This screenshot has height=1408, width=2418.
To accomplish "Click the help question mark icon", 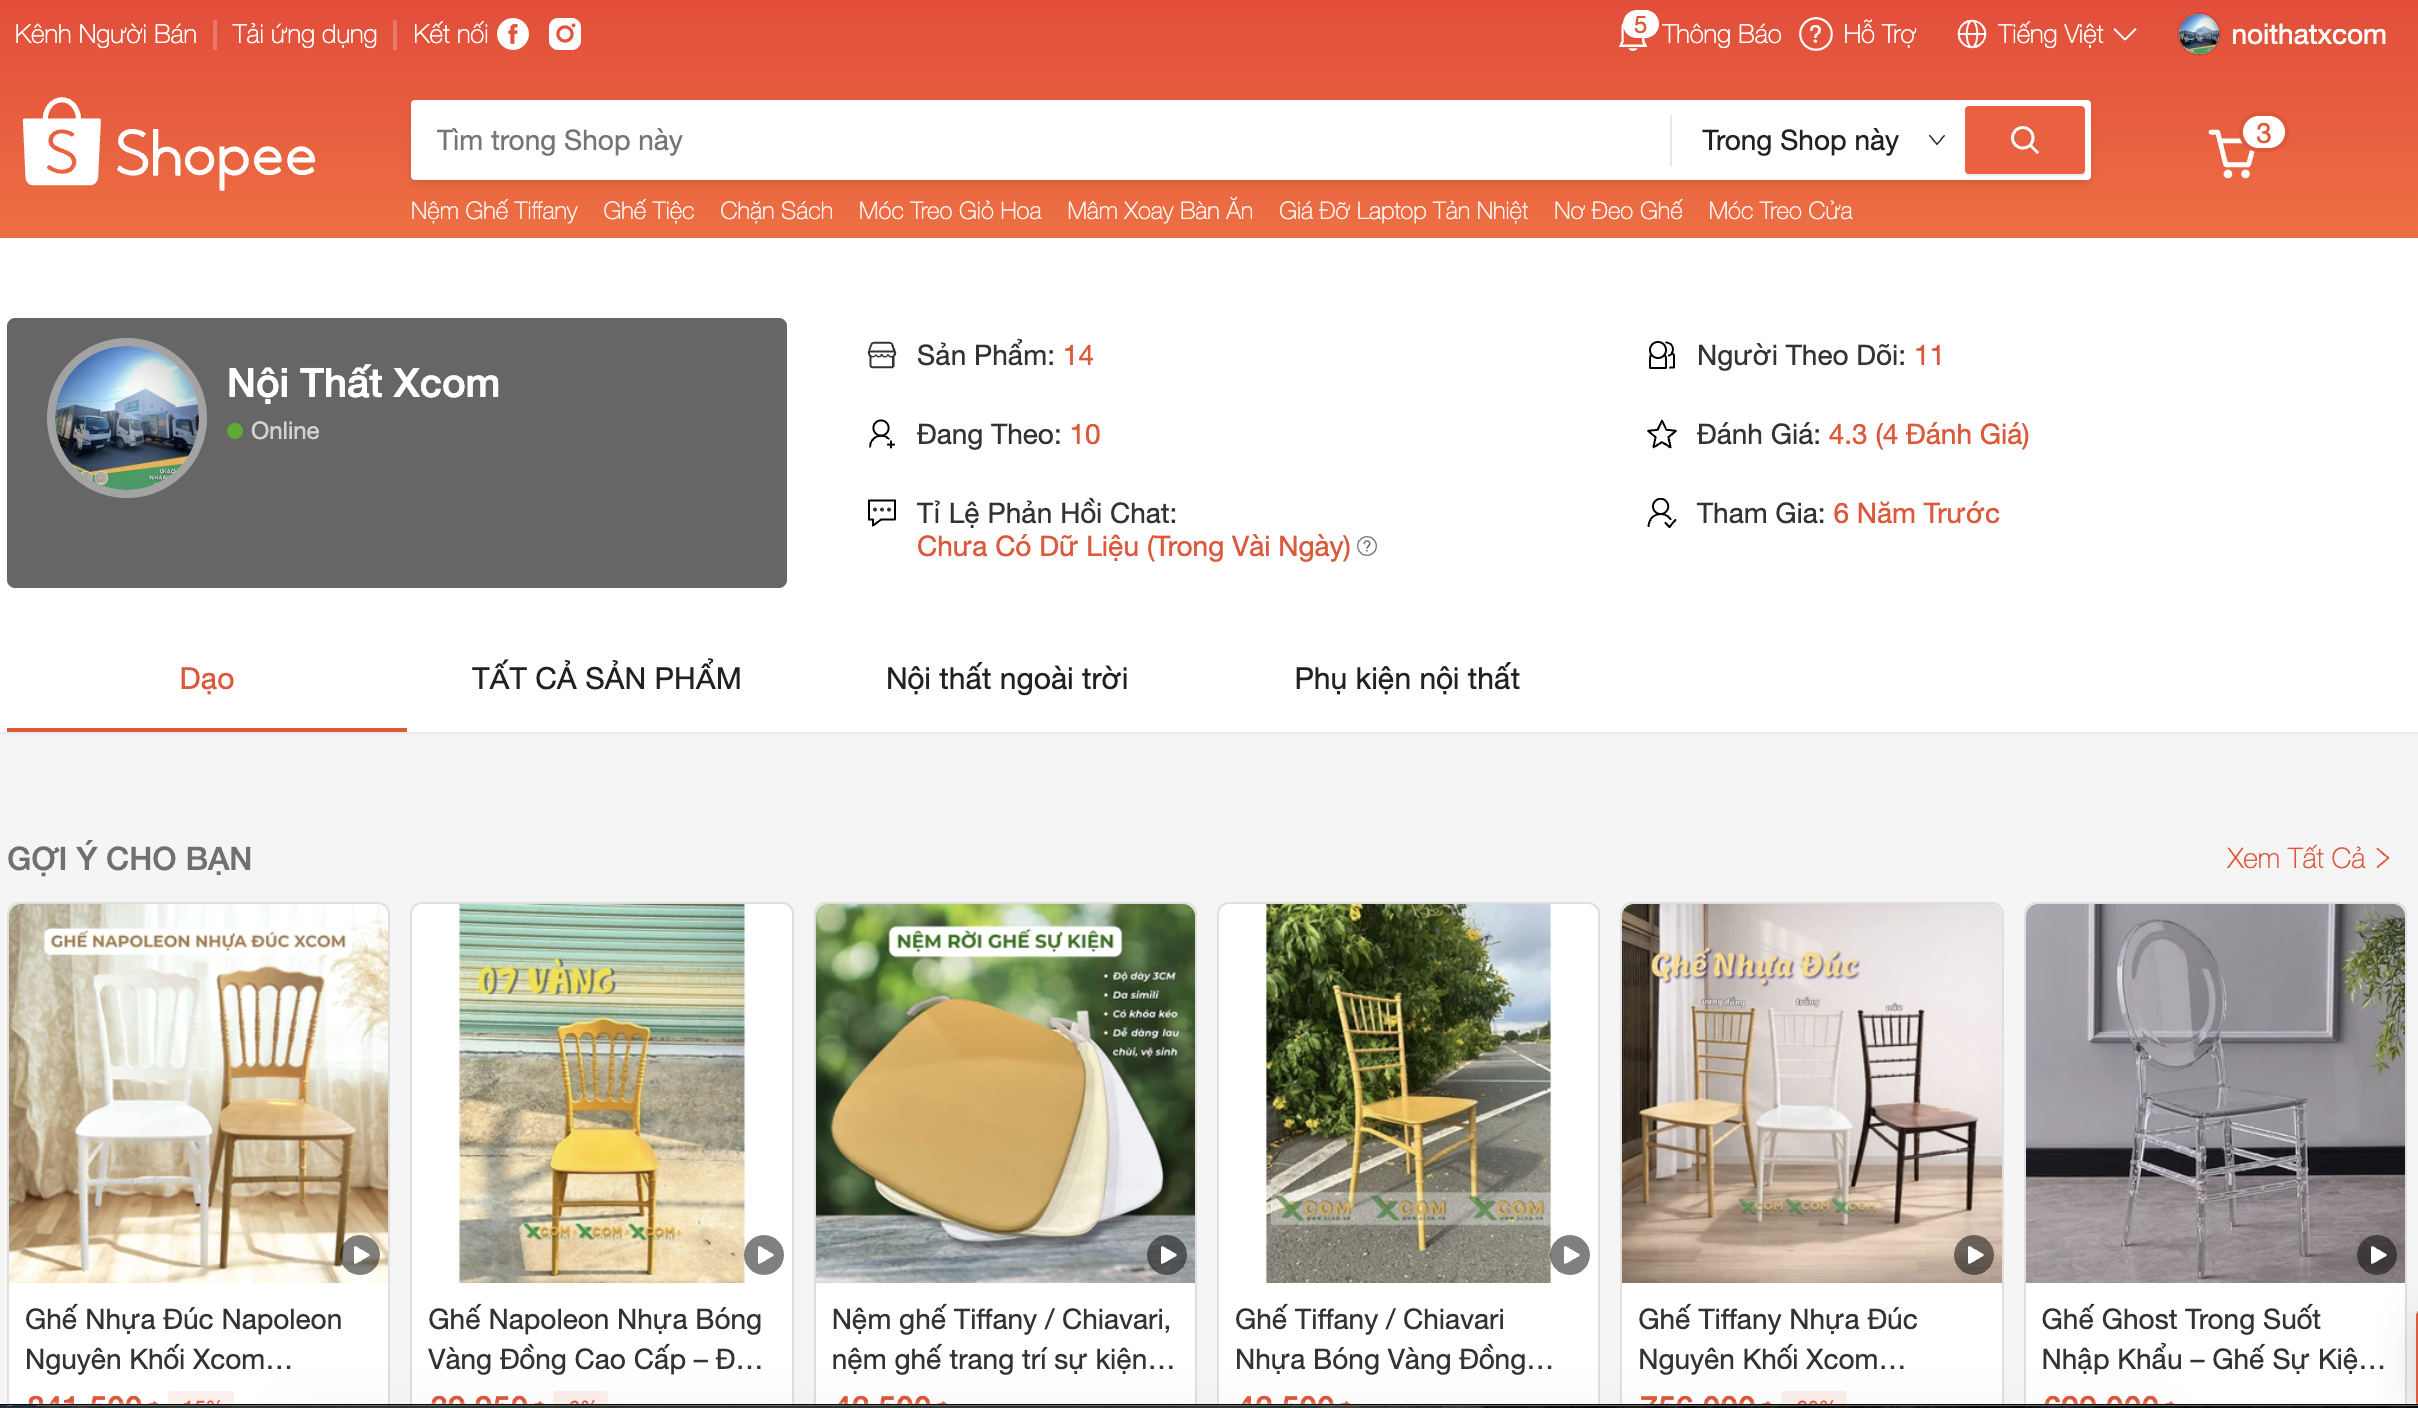I will tap(1815, 35).
